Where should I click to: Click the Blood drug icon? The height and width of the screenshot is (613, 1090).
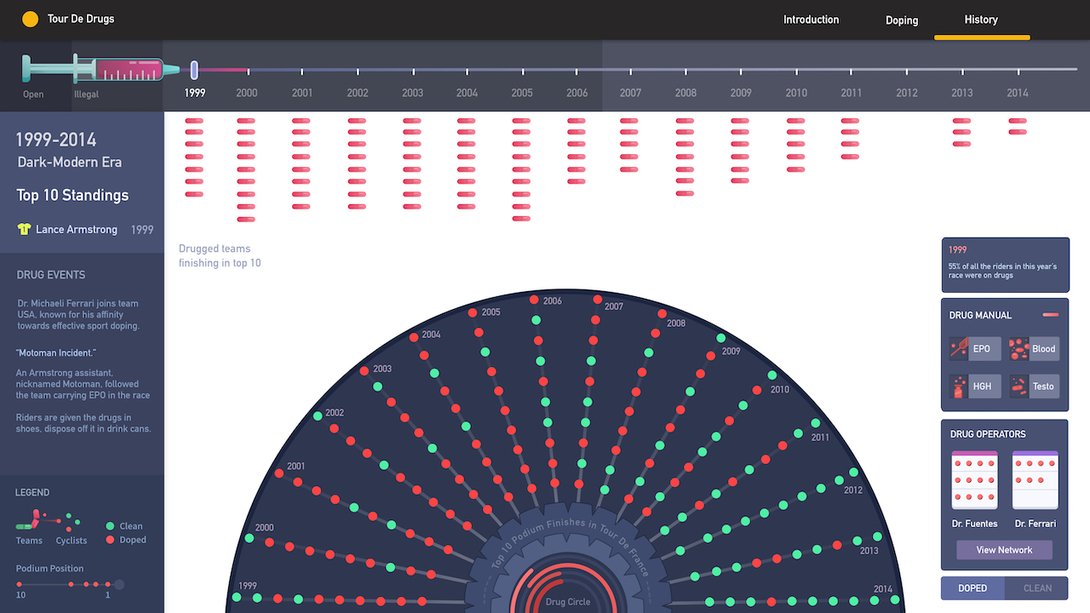1018,348
